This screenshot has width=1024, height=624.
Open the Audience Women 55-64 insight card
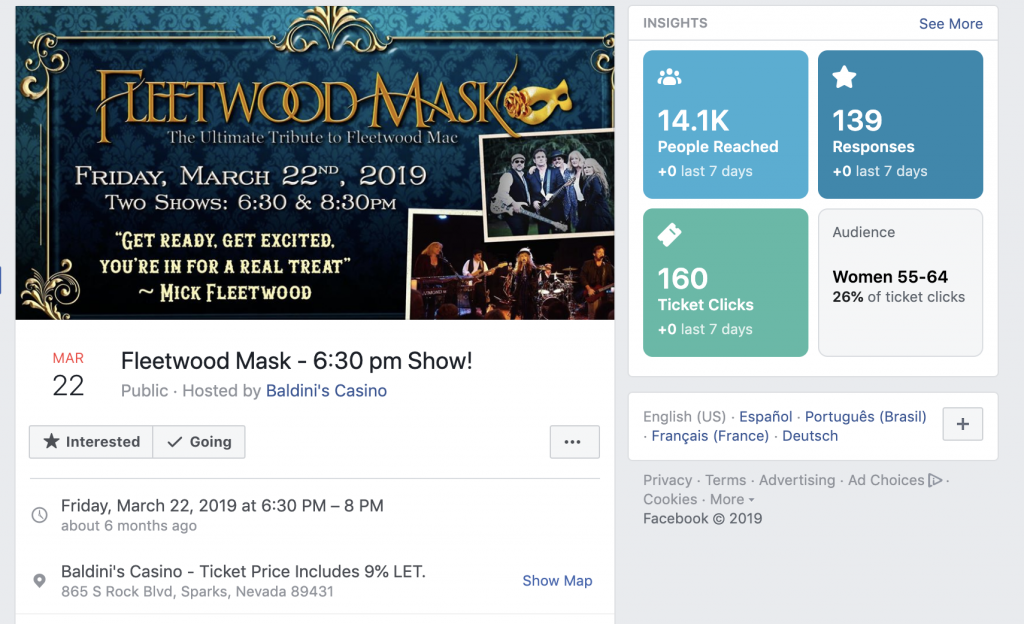click(900, 283)
